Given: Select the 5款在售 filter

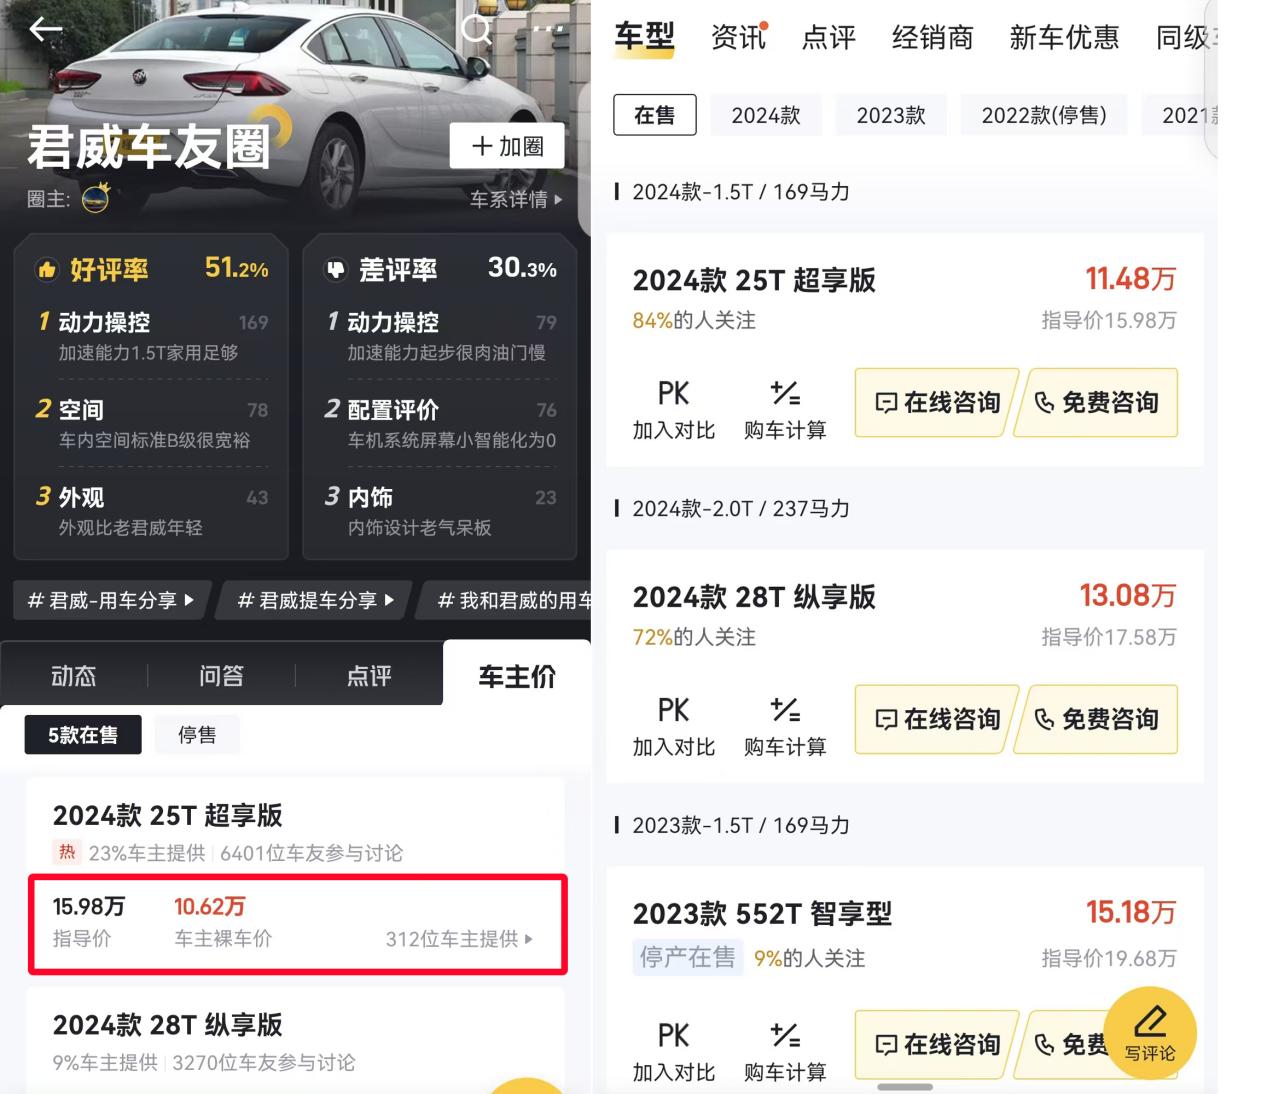Looking at the screenshot, I should [x=83, y=735].
